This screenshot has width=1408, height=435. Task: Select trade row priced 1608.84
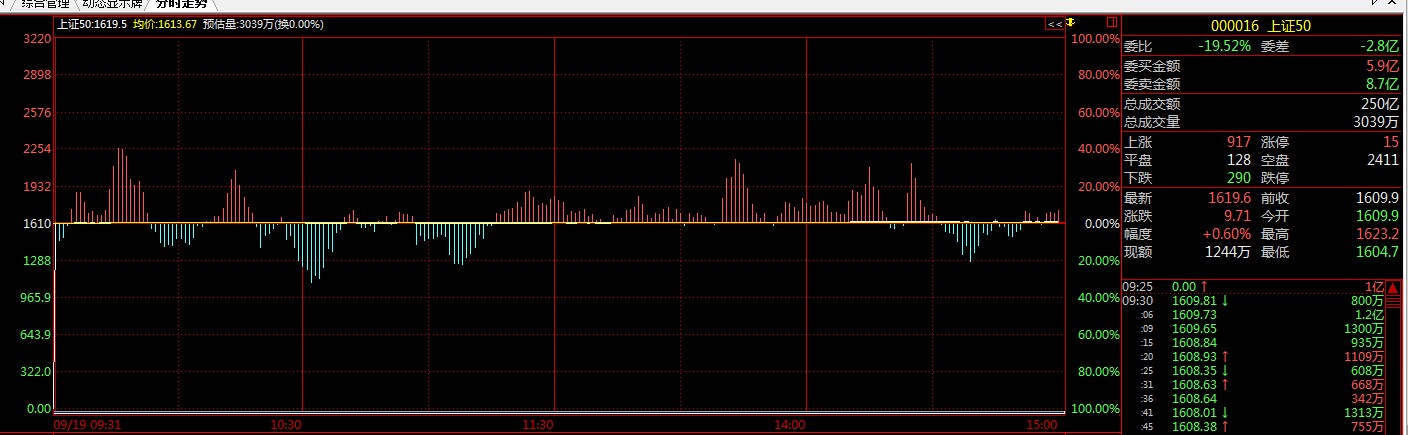click(x=1254, y=342)
